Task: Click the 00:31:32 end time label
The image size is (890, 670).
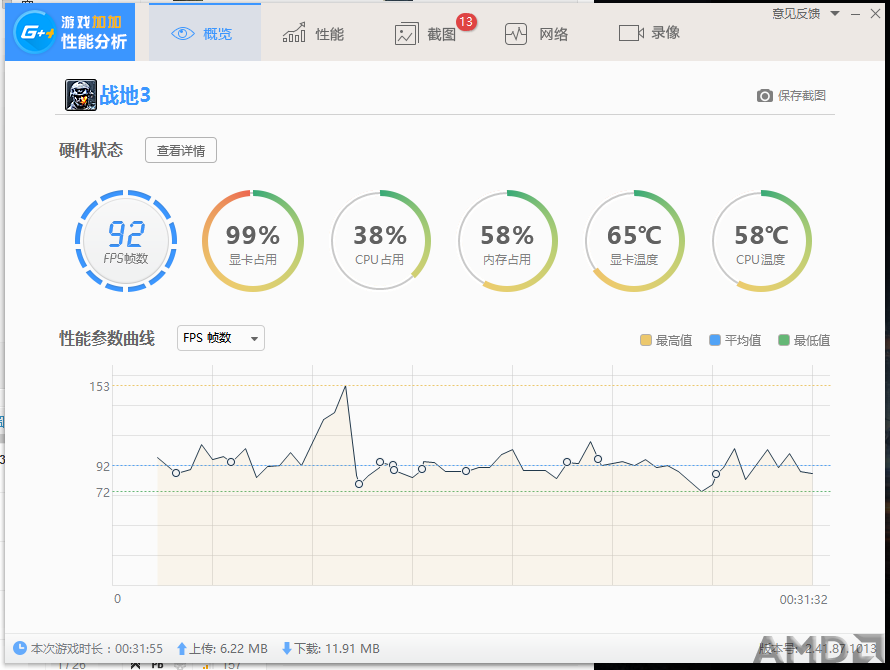Action: point(803,600)
